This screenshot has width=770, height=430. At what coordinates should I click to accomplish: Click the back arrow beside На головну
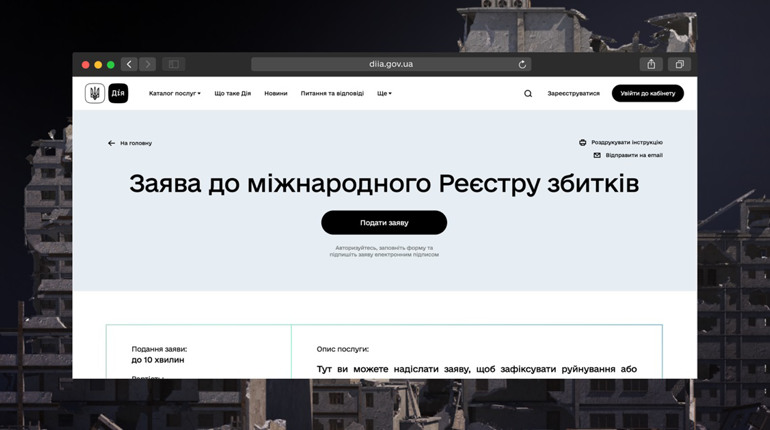[x=111, y=143]
